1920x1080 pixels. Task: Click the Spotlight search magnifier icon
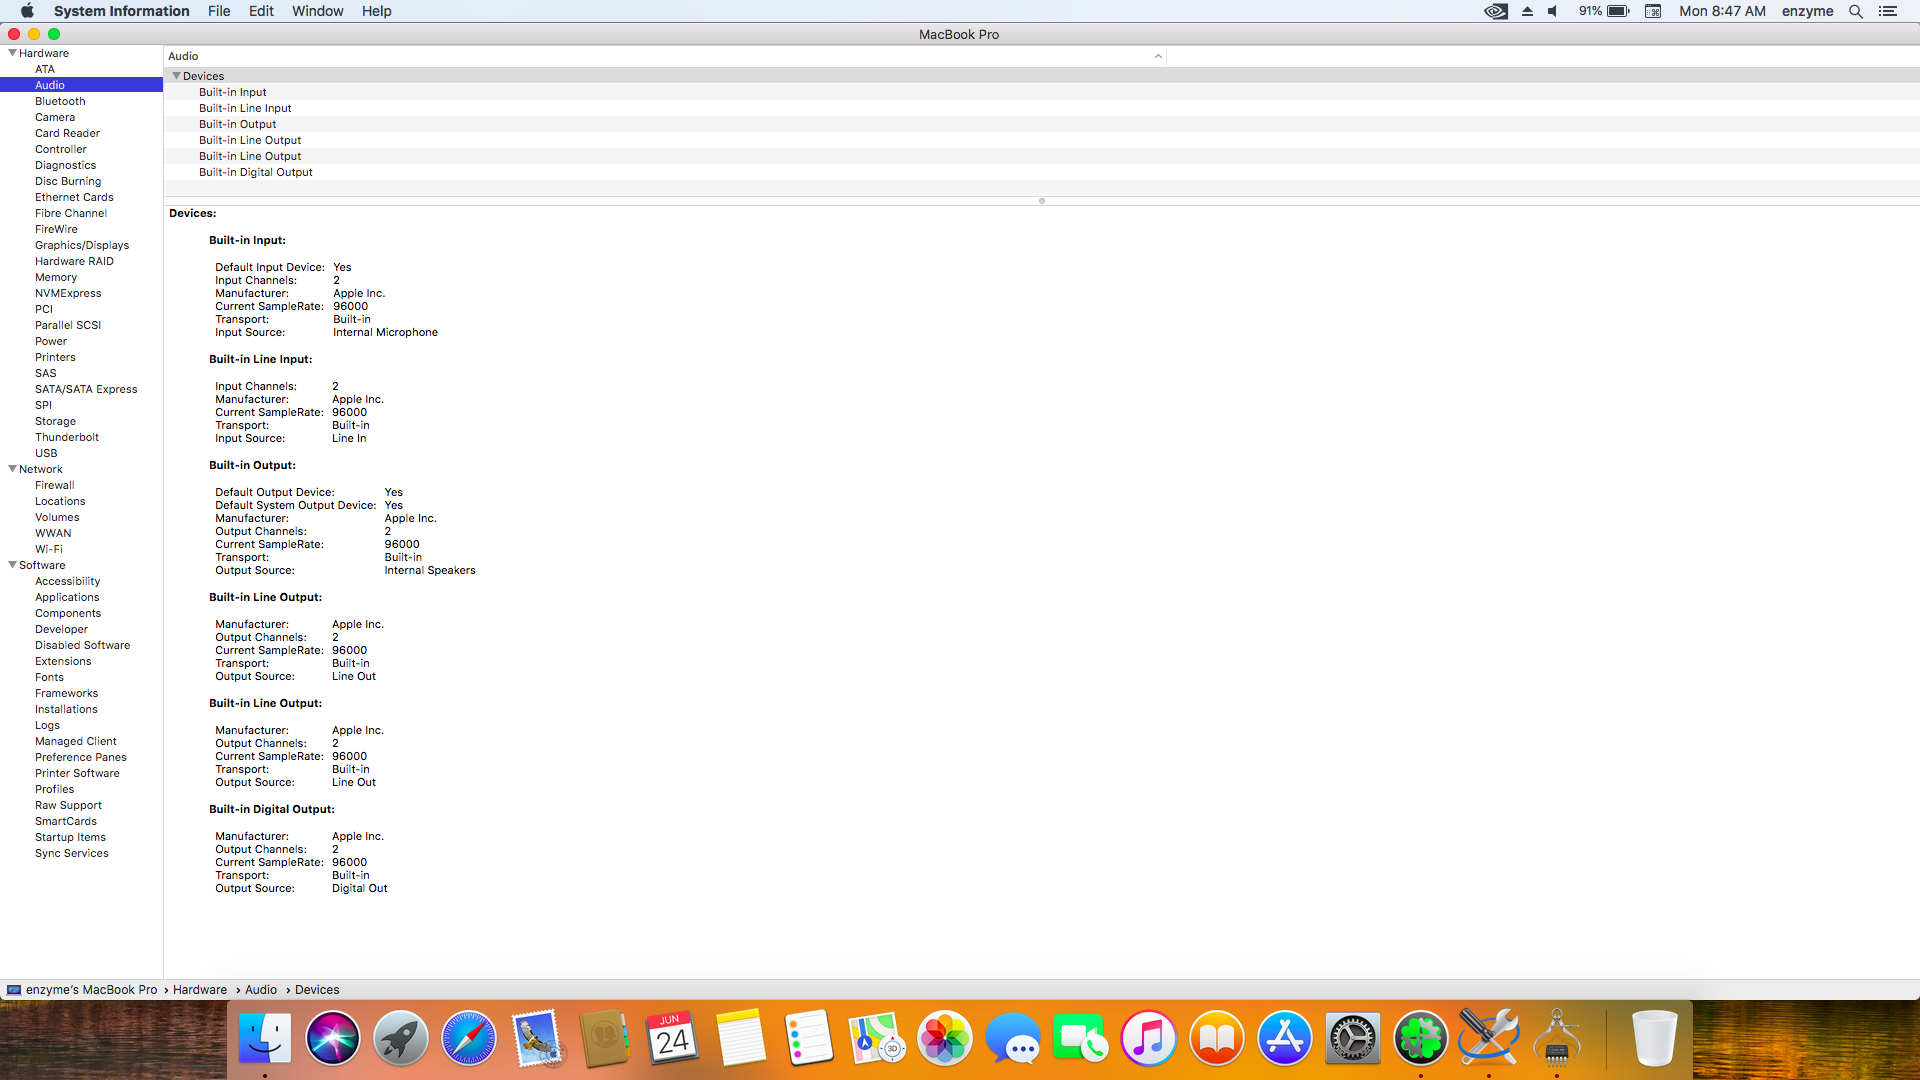click(x=1856, y=11)
